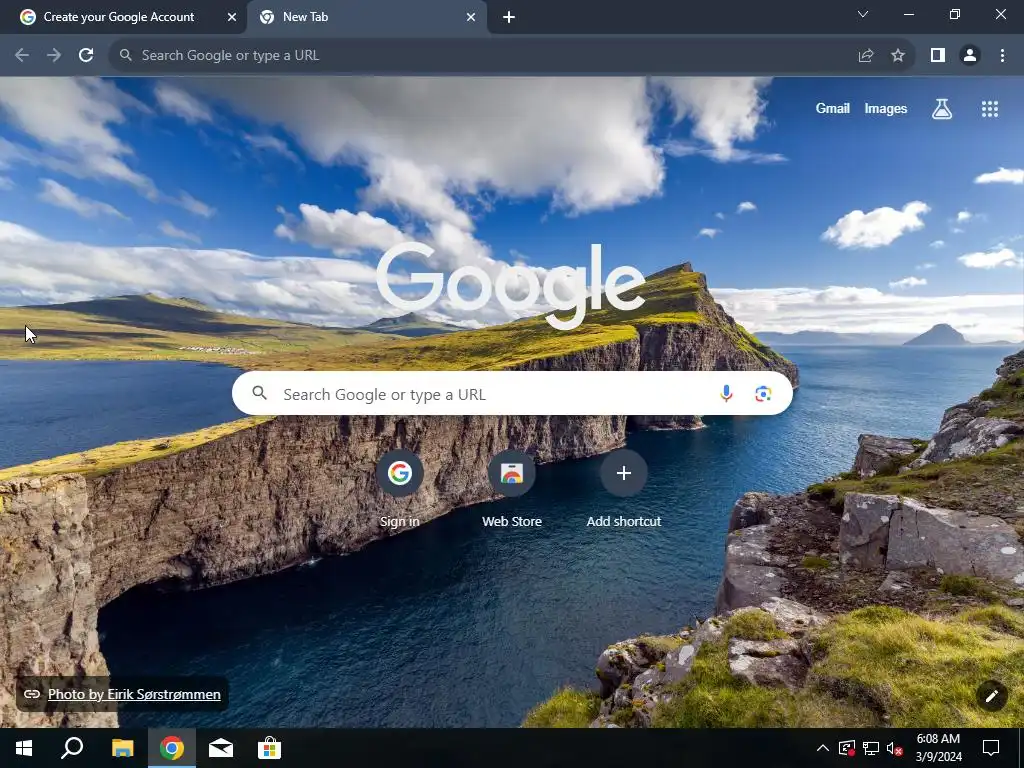
Task: Open Search Labs flask icon
Action: click(x=941, y=109)
